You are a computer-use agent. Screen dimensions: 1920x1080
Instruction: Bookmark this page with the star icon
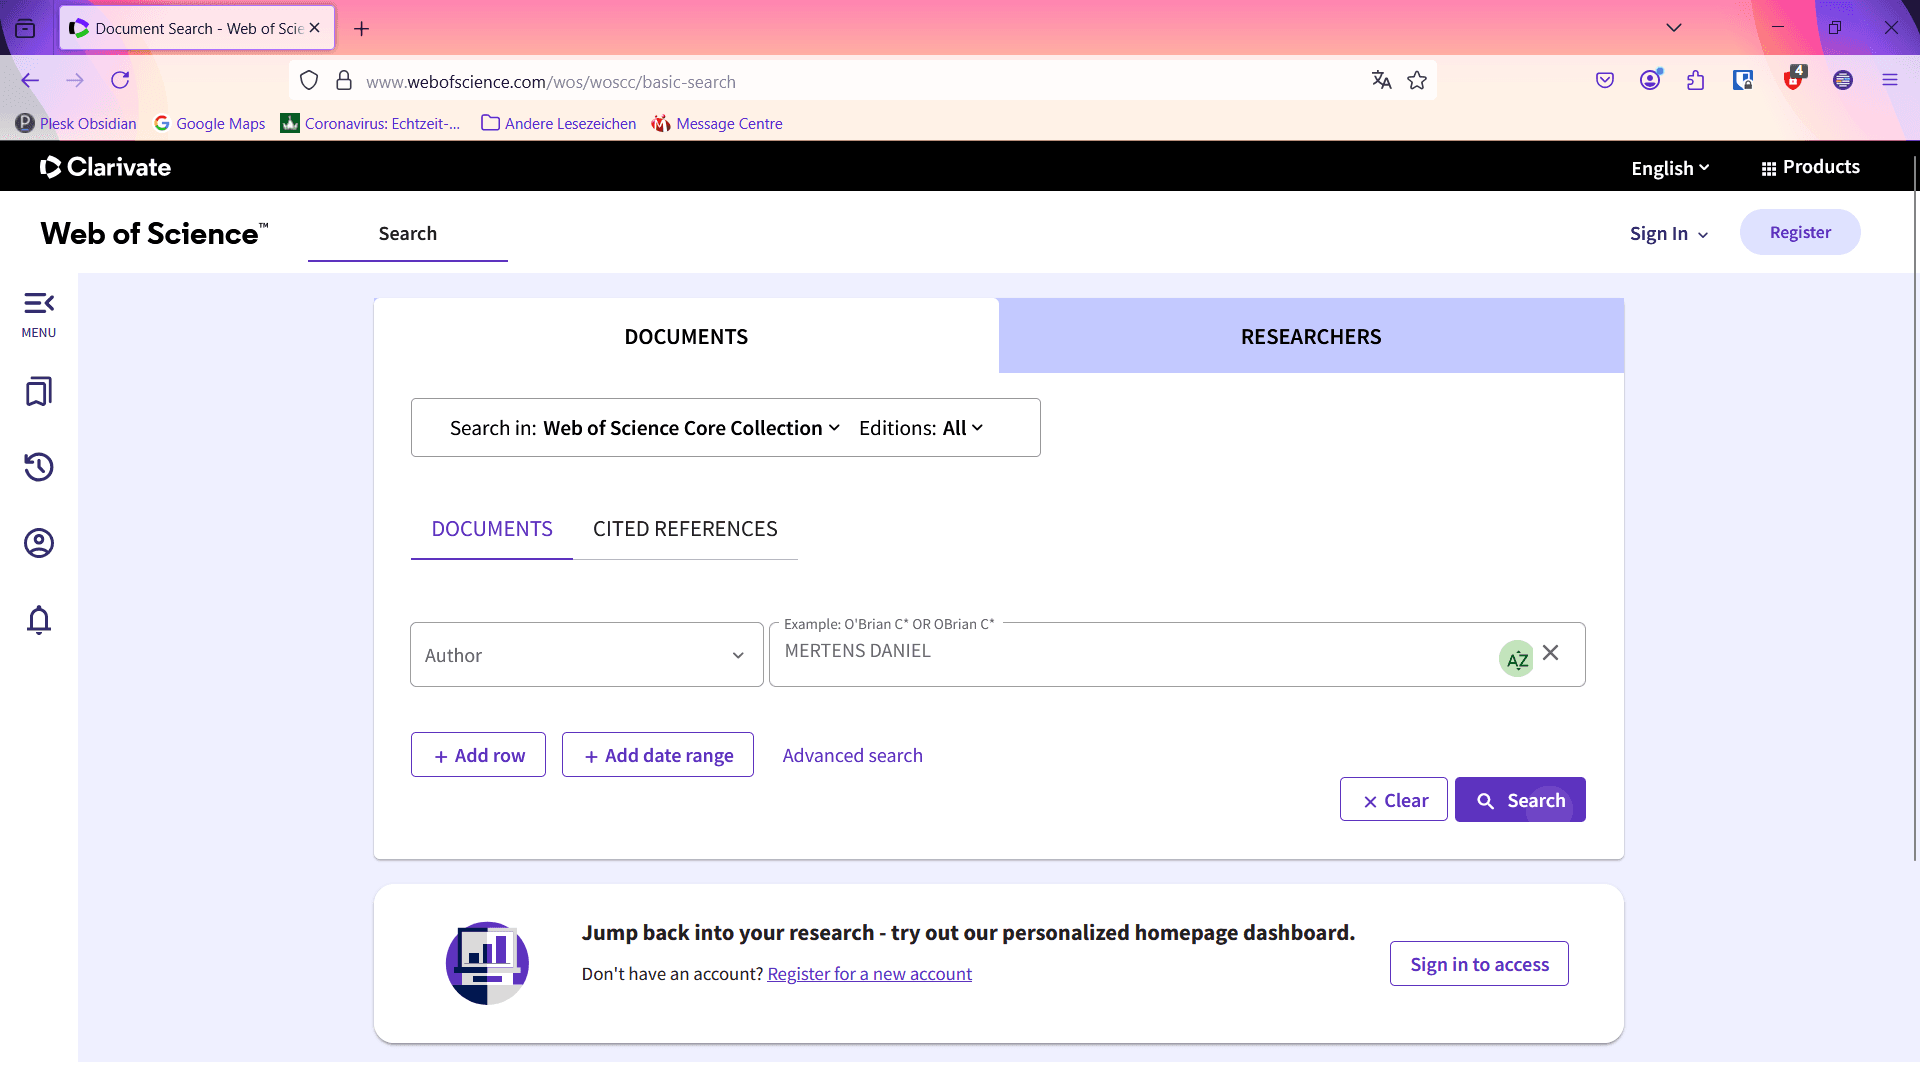[x=1417, y=81]
